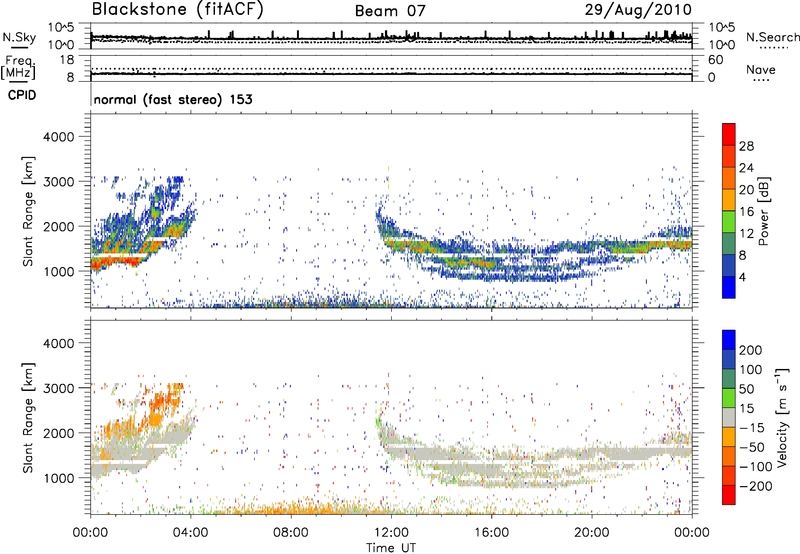Click '1000' tick on the Velocity panel axis
This screenshot has height=554, width=800.
(58, 479)
